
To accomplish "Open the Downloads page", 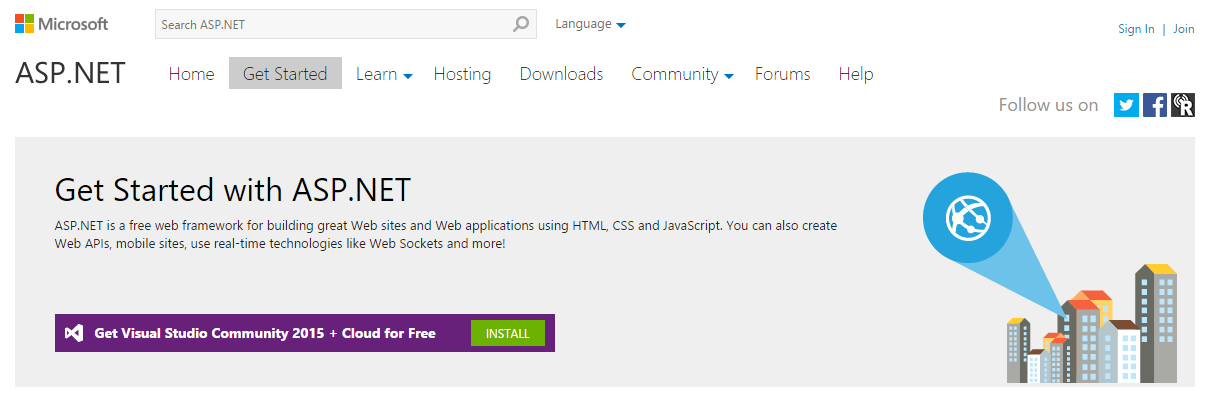I will [561, 74].
